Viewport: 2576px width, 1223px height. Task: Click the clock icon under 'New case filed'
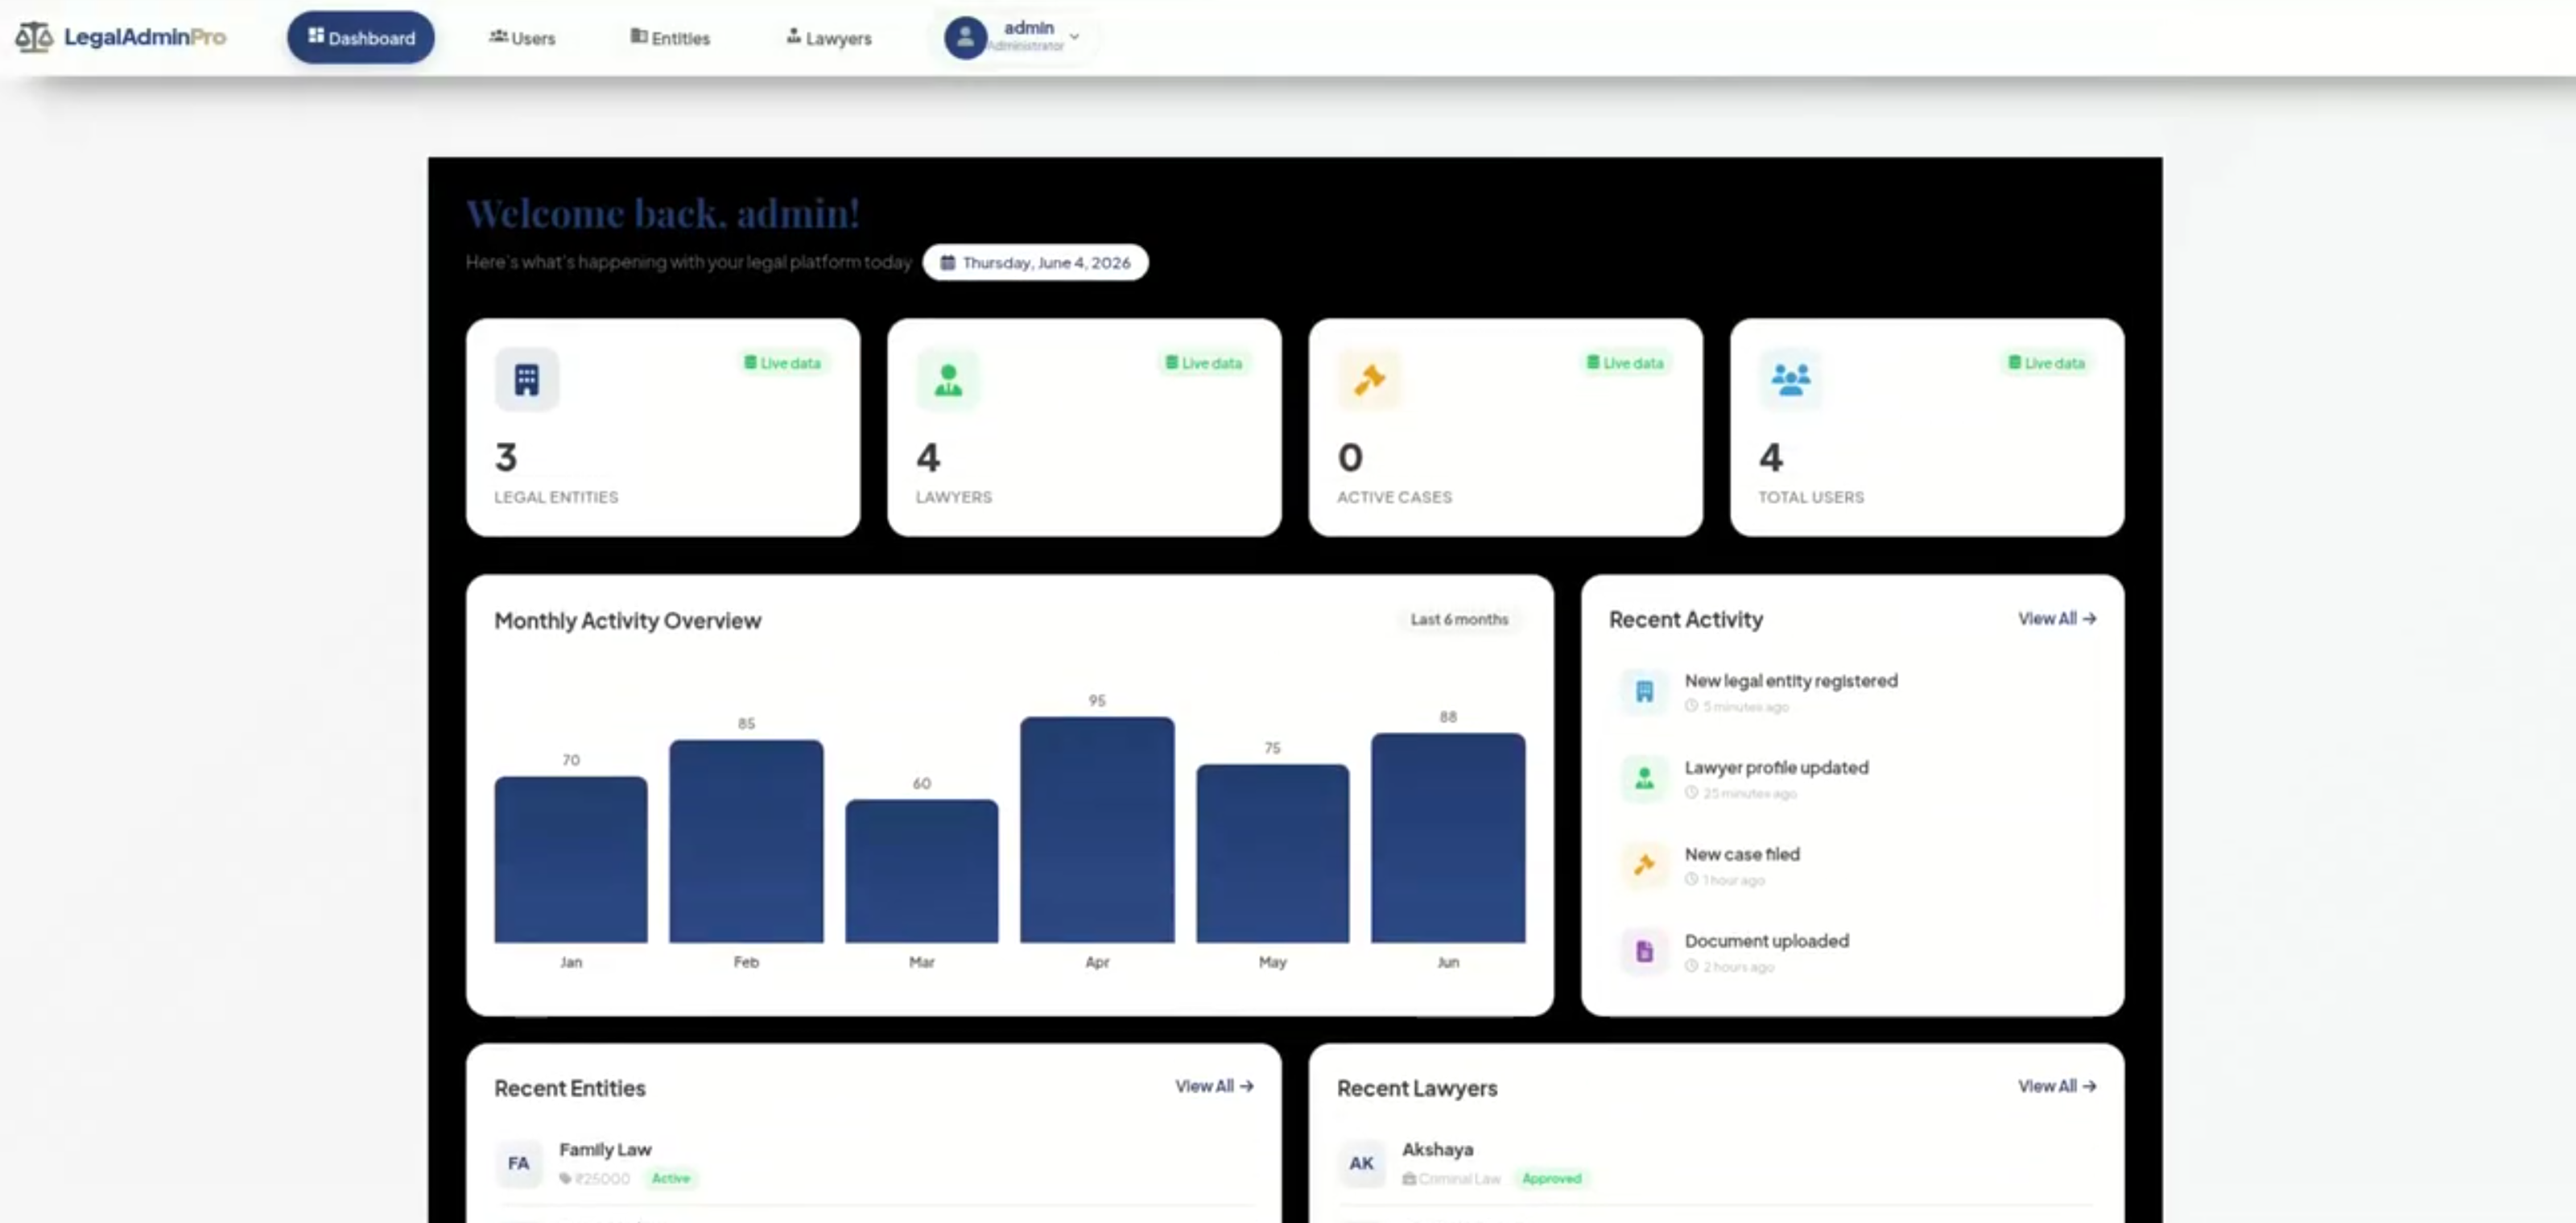click(1691, 880)
